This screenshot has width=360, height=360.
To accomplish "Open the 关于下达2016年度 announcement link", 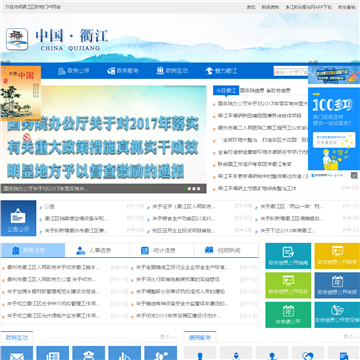I will coord(288,230).
